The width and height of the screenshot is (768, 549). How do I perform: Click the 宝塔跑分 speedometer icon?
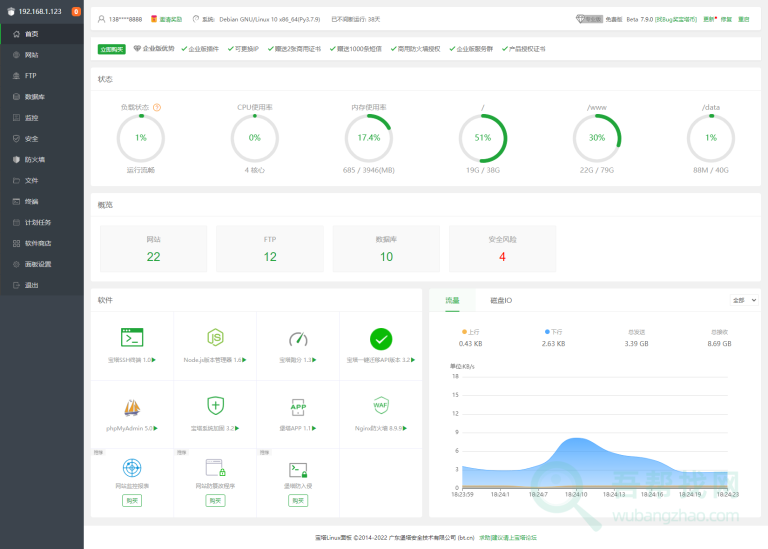pos(298,338)
